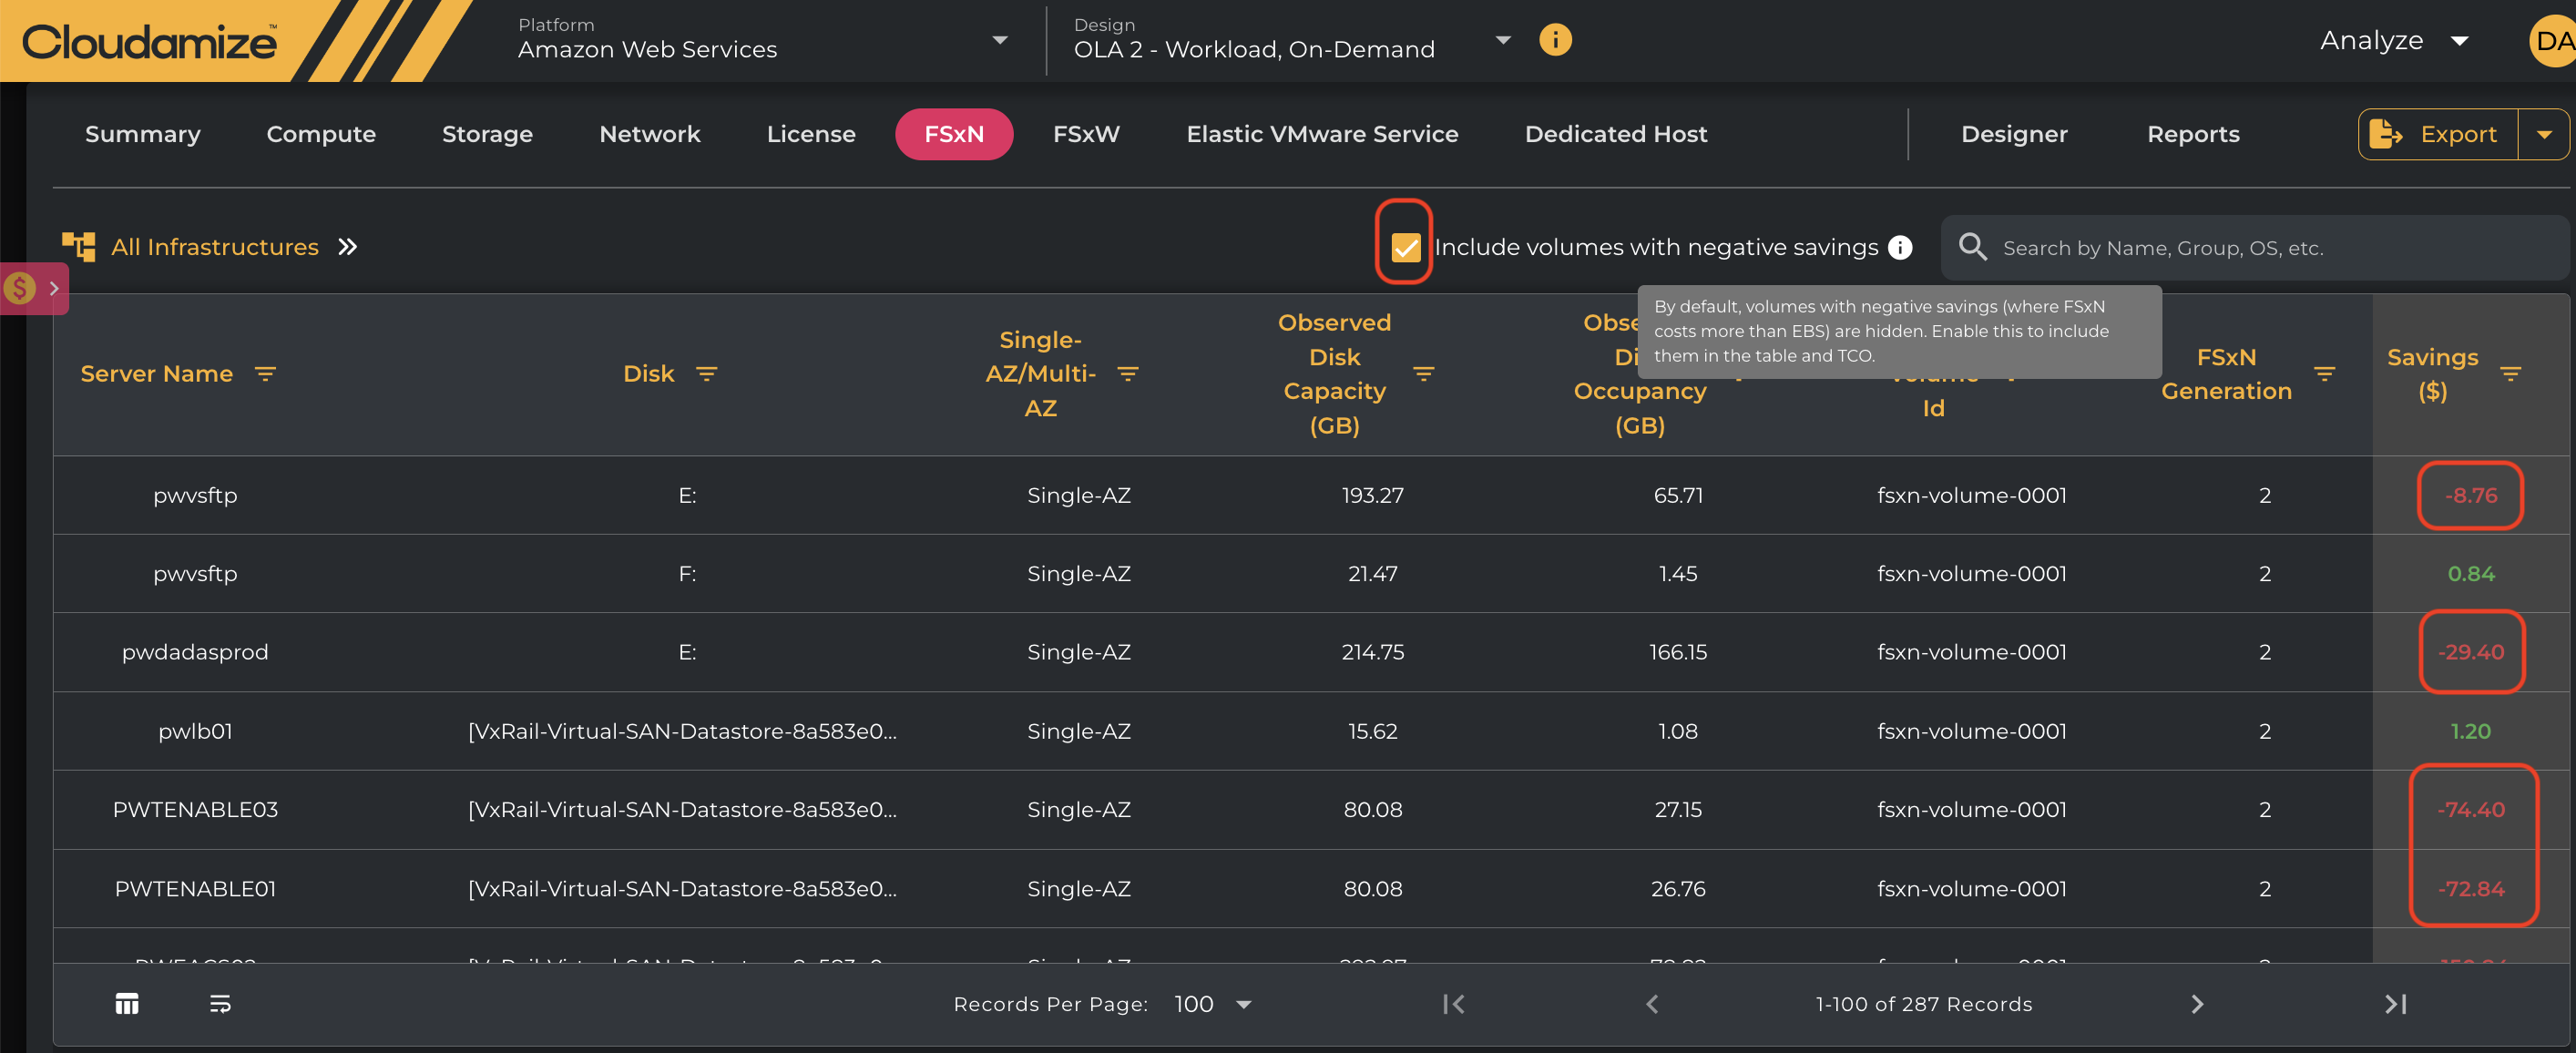
Task: Filter the Server Name column
Action: pos(265,374)
